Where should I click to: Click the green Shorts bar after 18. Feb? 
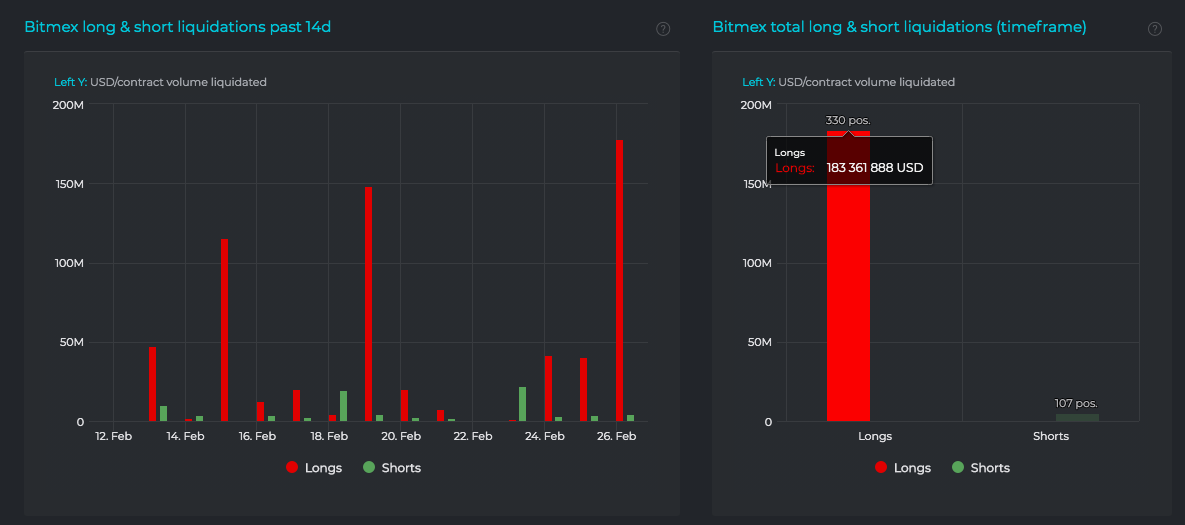pos(343,406)
